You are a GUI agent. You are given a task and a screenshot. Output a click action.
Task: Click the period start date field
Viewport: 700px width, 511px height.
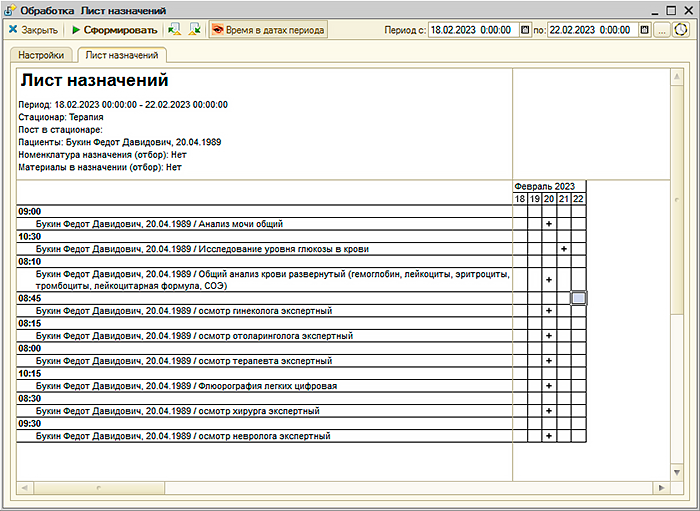pyautogui.click(x=472, y=30)
